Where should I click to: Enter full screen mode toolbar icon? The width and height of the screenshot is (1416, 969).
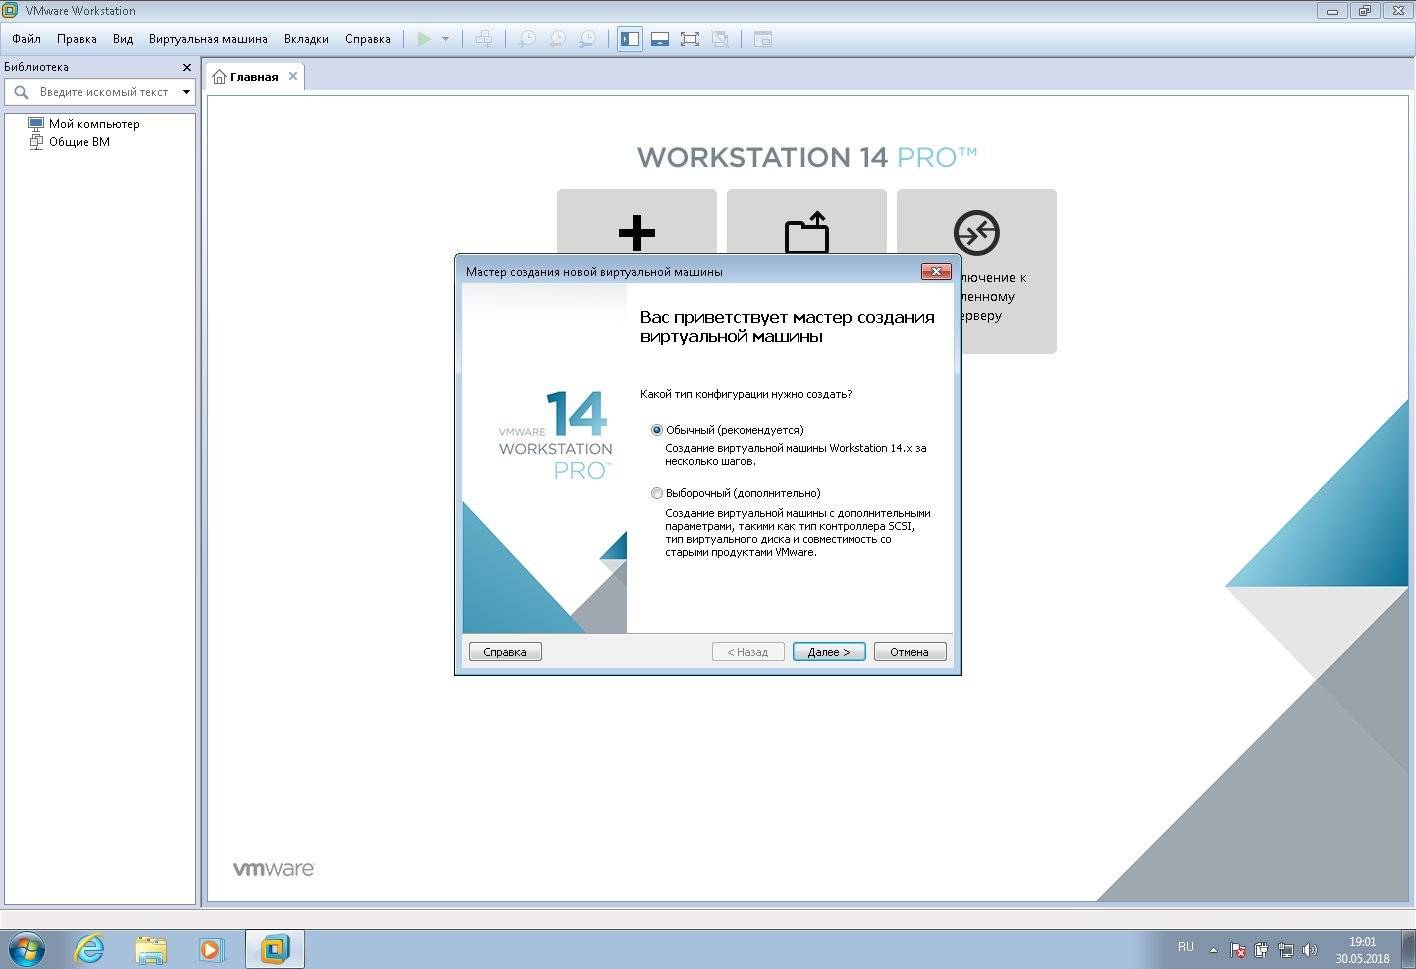(x=690, y=39)
